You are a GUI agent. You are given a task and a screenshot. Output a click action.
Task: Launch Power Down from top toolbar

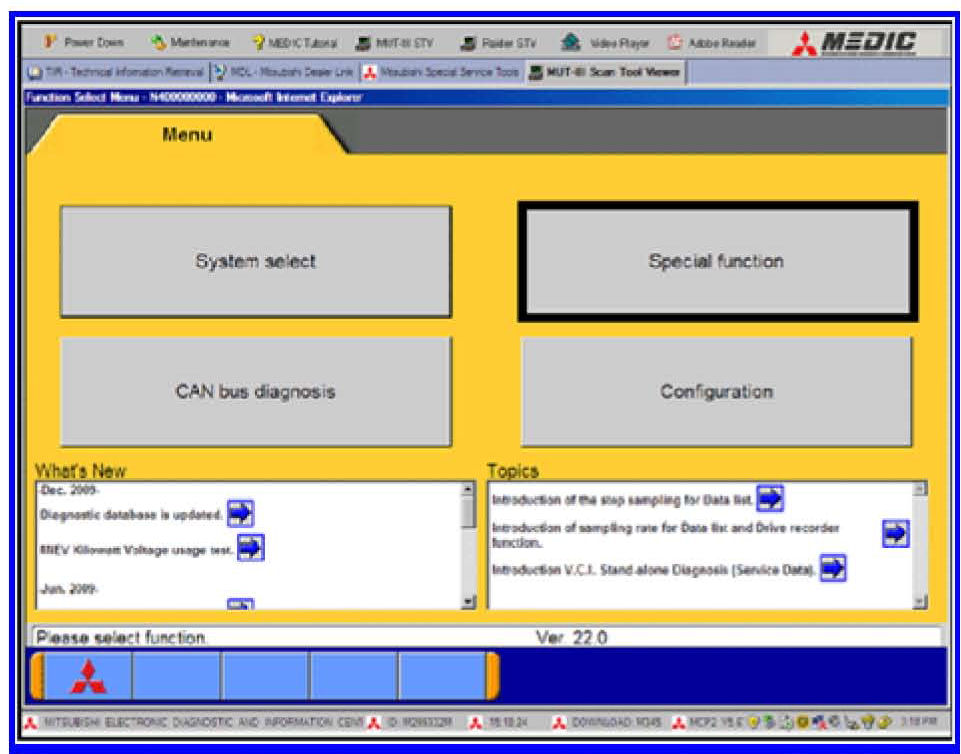[x=84, y=43]
